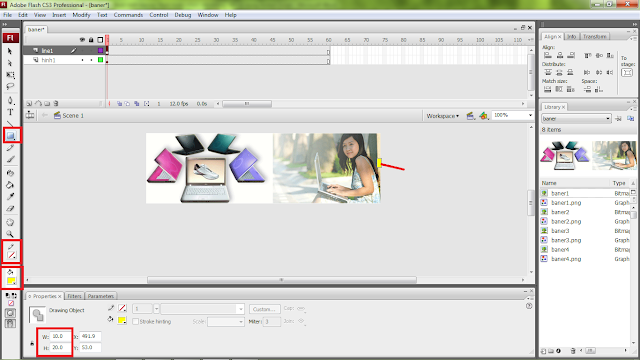Toggle visibility dot for hinh1 layer
640x360 pixels.
82,60
